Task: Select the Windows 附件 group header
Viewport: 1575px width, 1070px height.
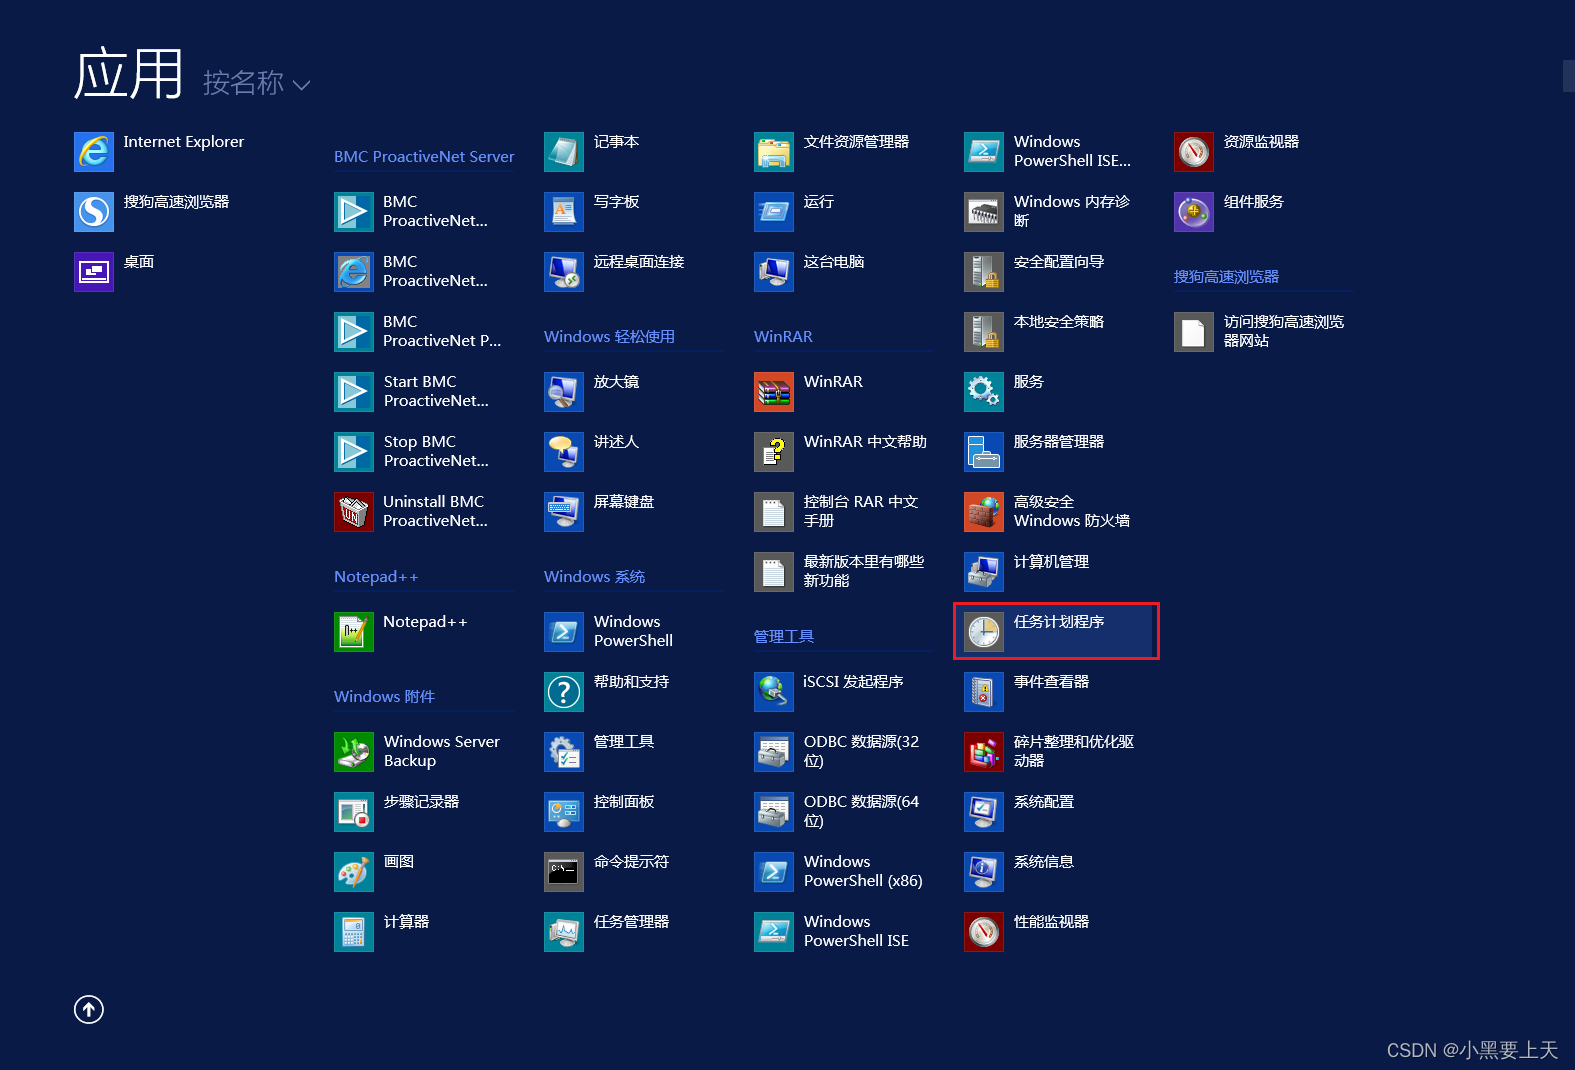Action: point(384,697)
